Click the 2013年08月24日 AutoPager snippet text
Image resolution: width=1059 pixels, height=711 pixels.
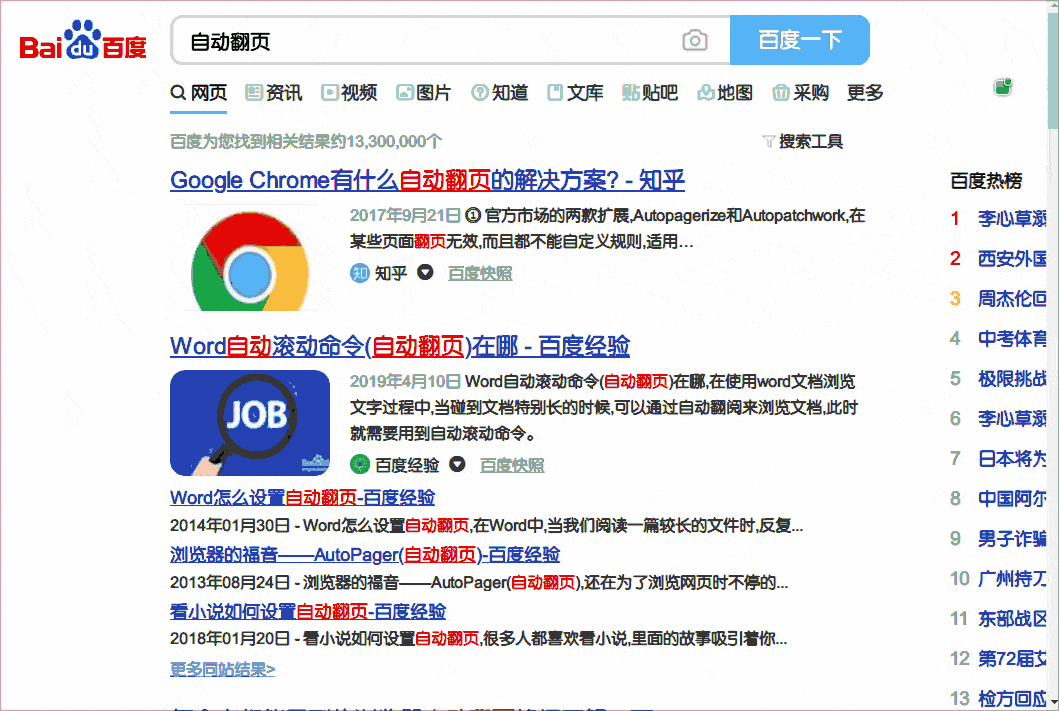tap(479, 582)
